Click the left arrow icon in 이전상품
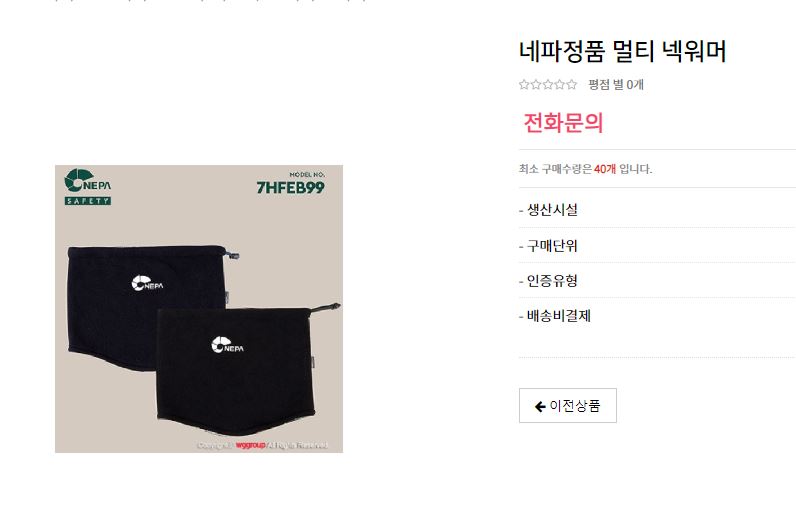This screenshot has width=796, height=508. click(x=540, y=407)
